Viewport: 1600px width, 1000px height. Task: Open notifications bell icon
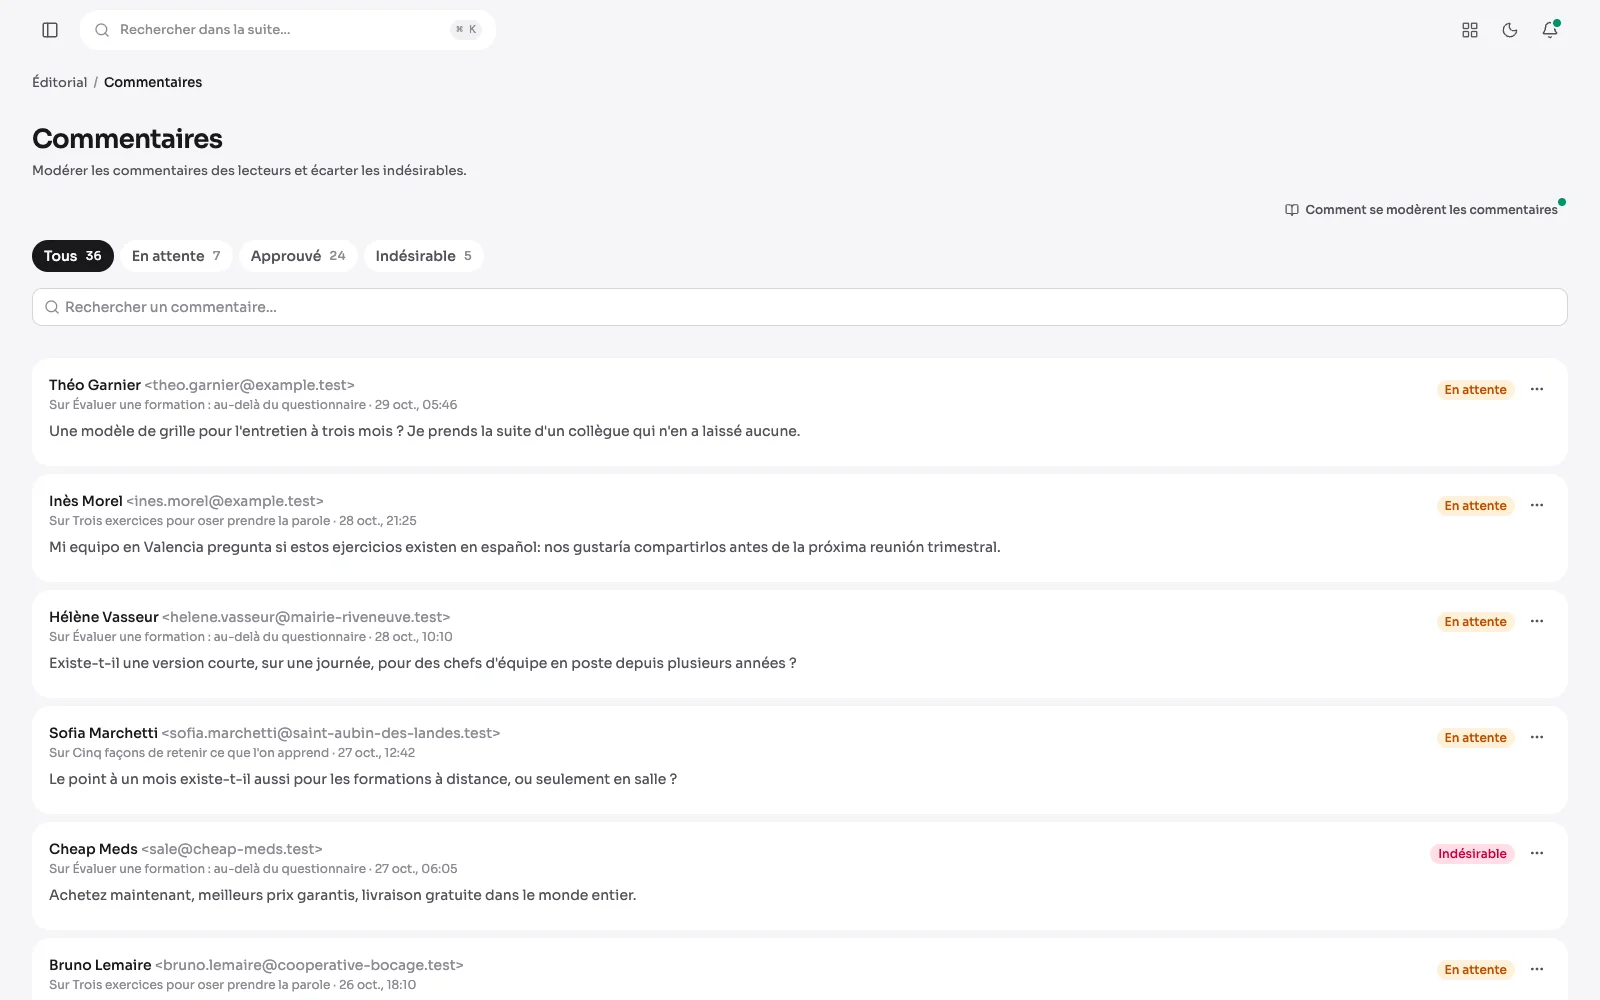click(x=1550, y=30)
